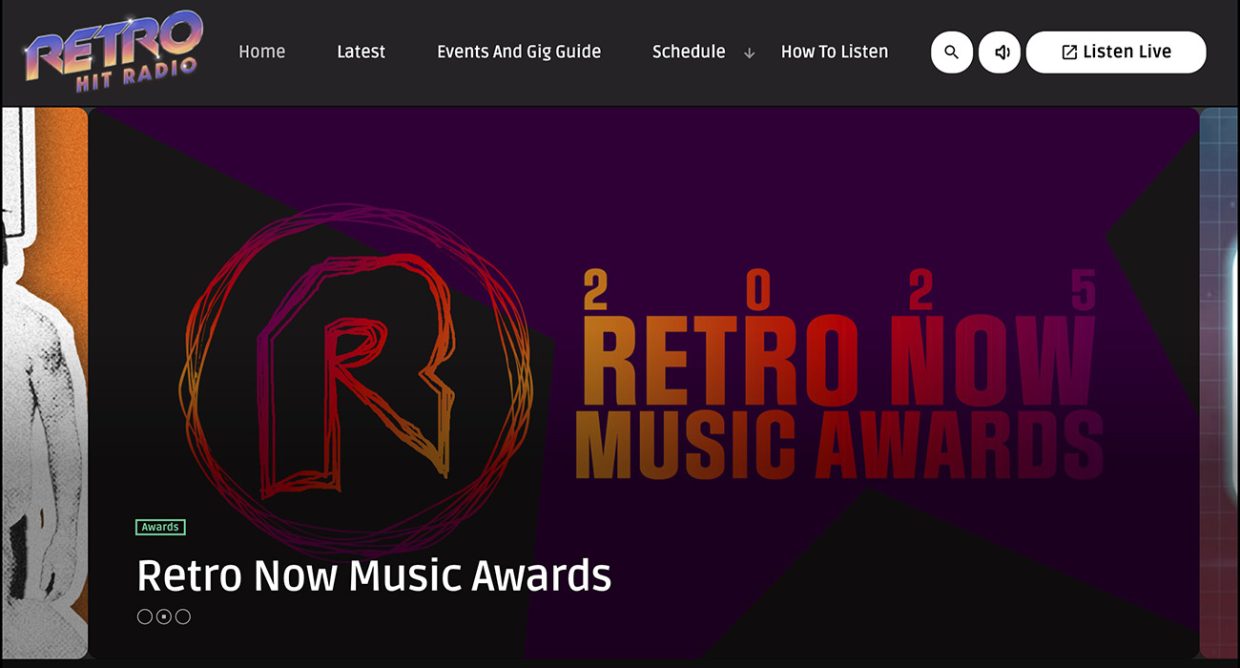This screenshot has height=668, width=1240.
Task: Select the third carousel dot
Action: (182, 617)
